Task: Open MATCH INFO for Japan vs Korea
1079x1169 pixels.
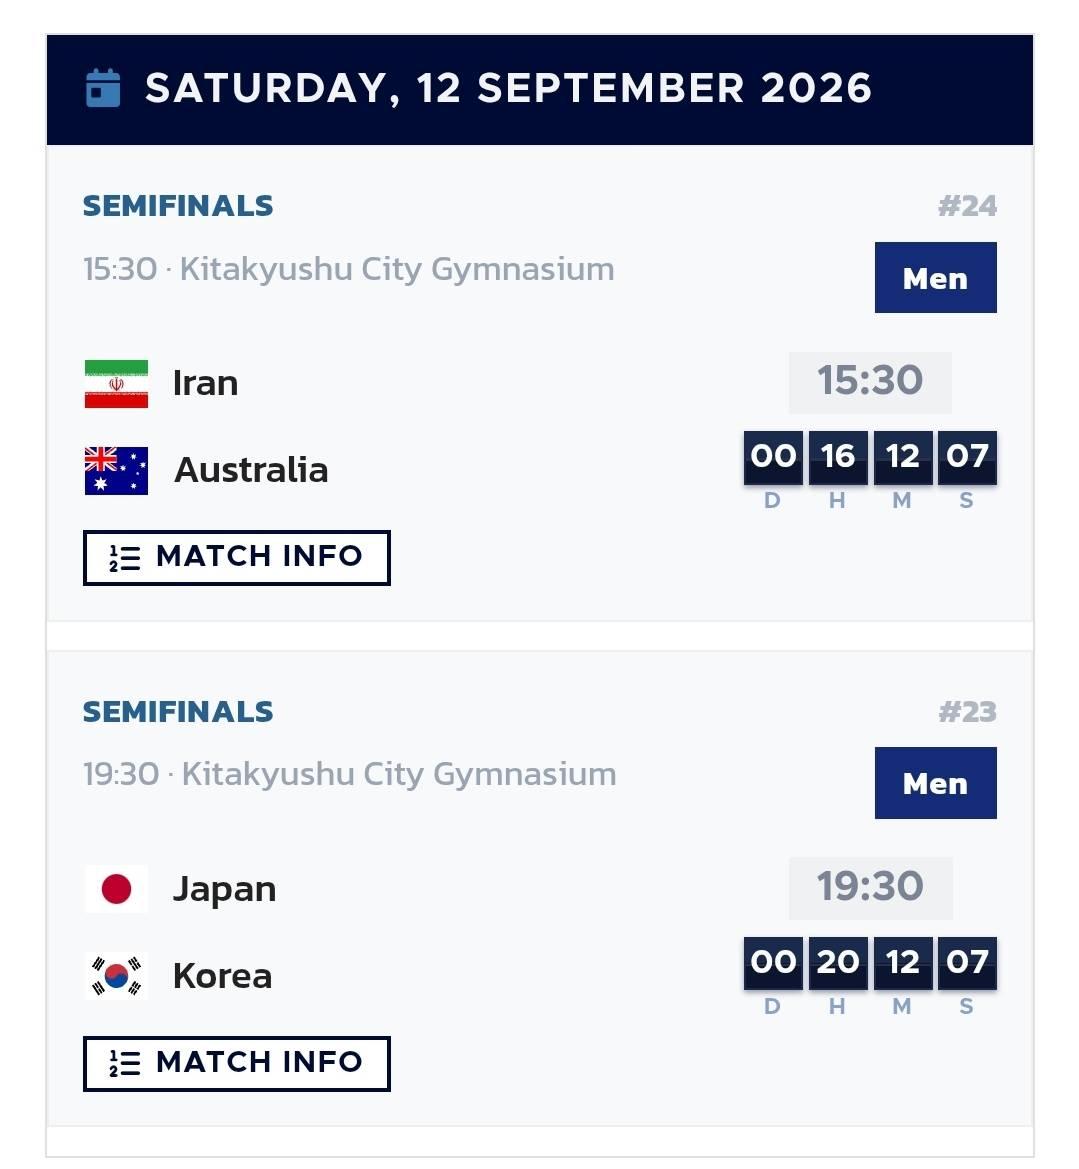Action: (x=236, y=1063)
